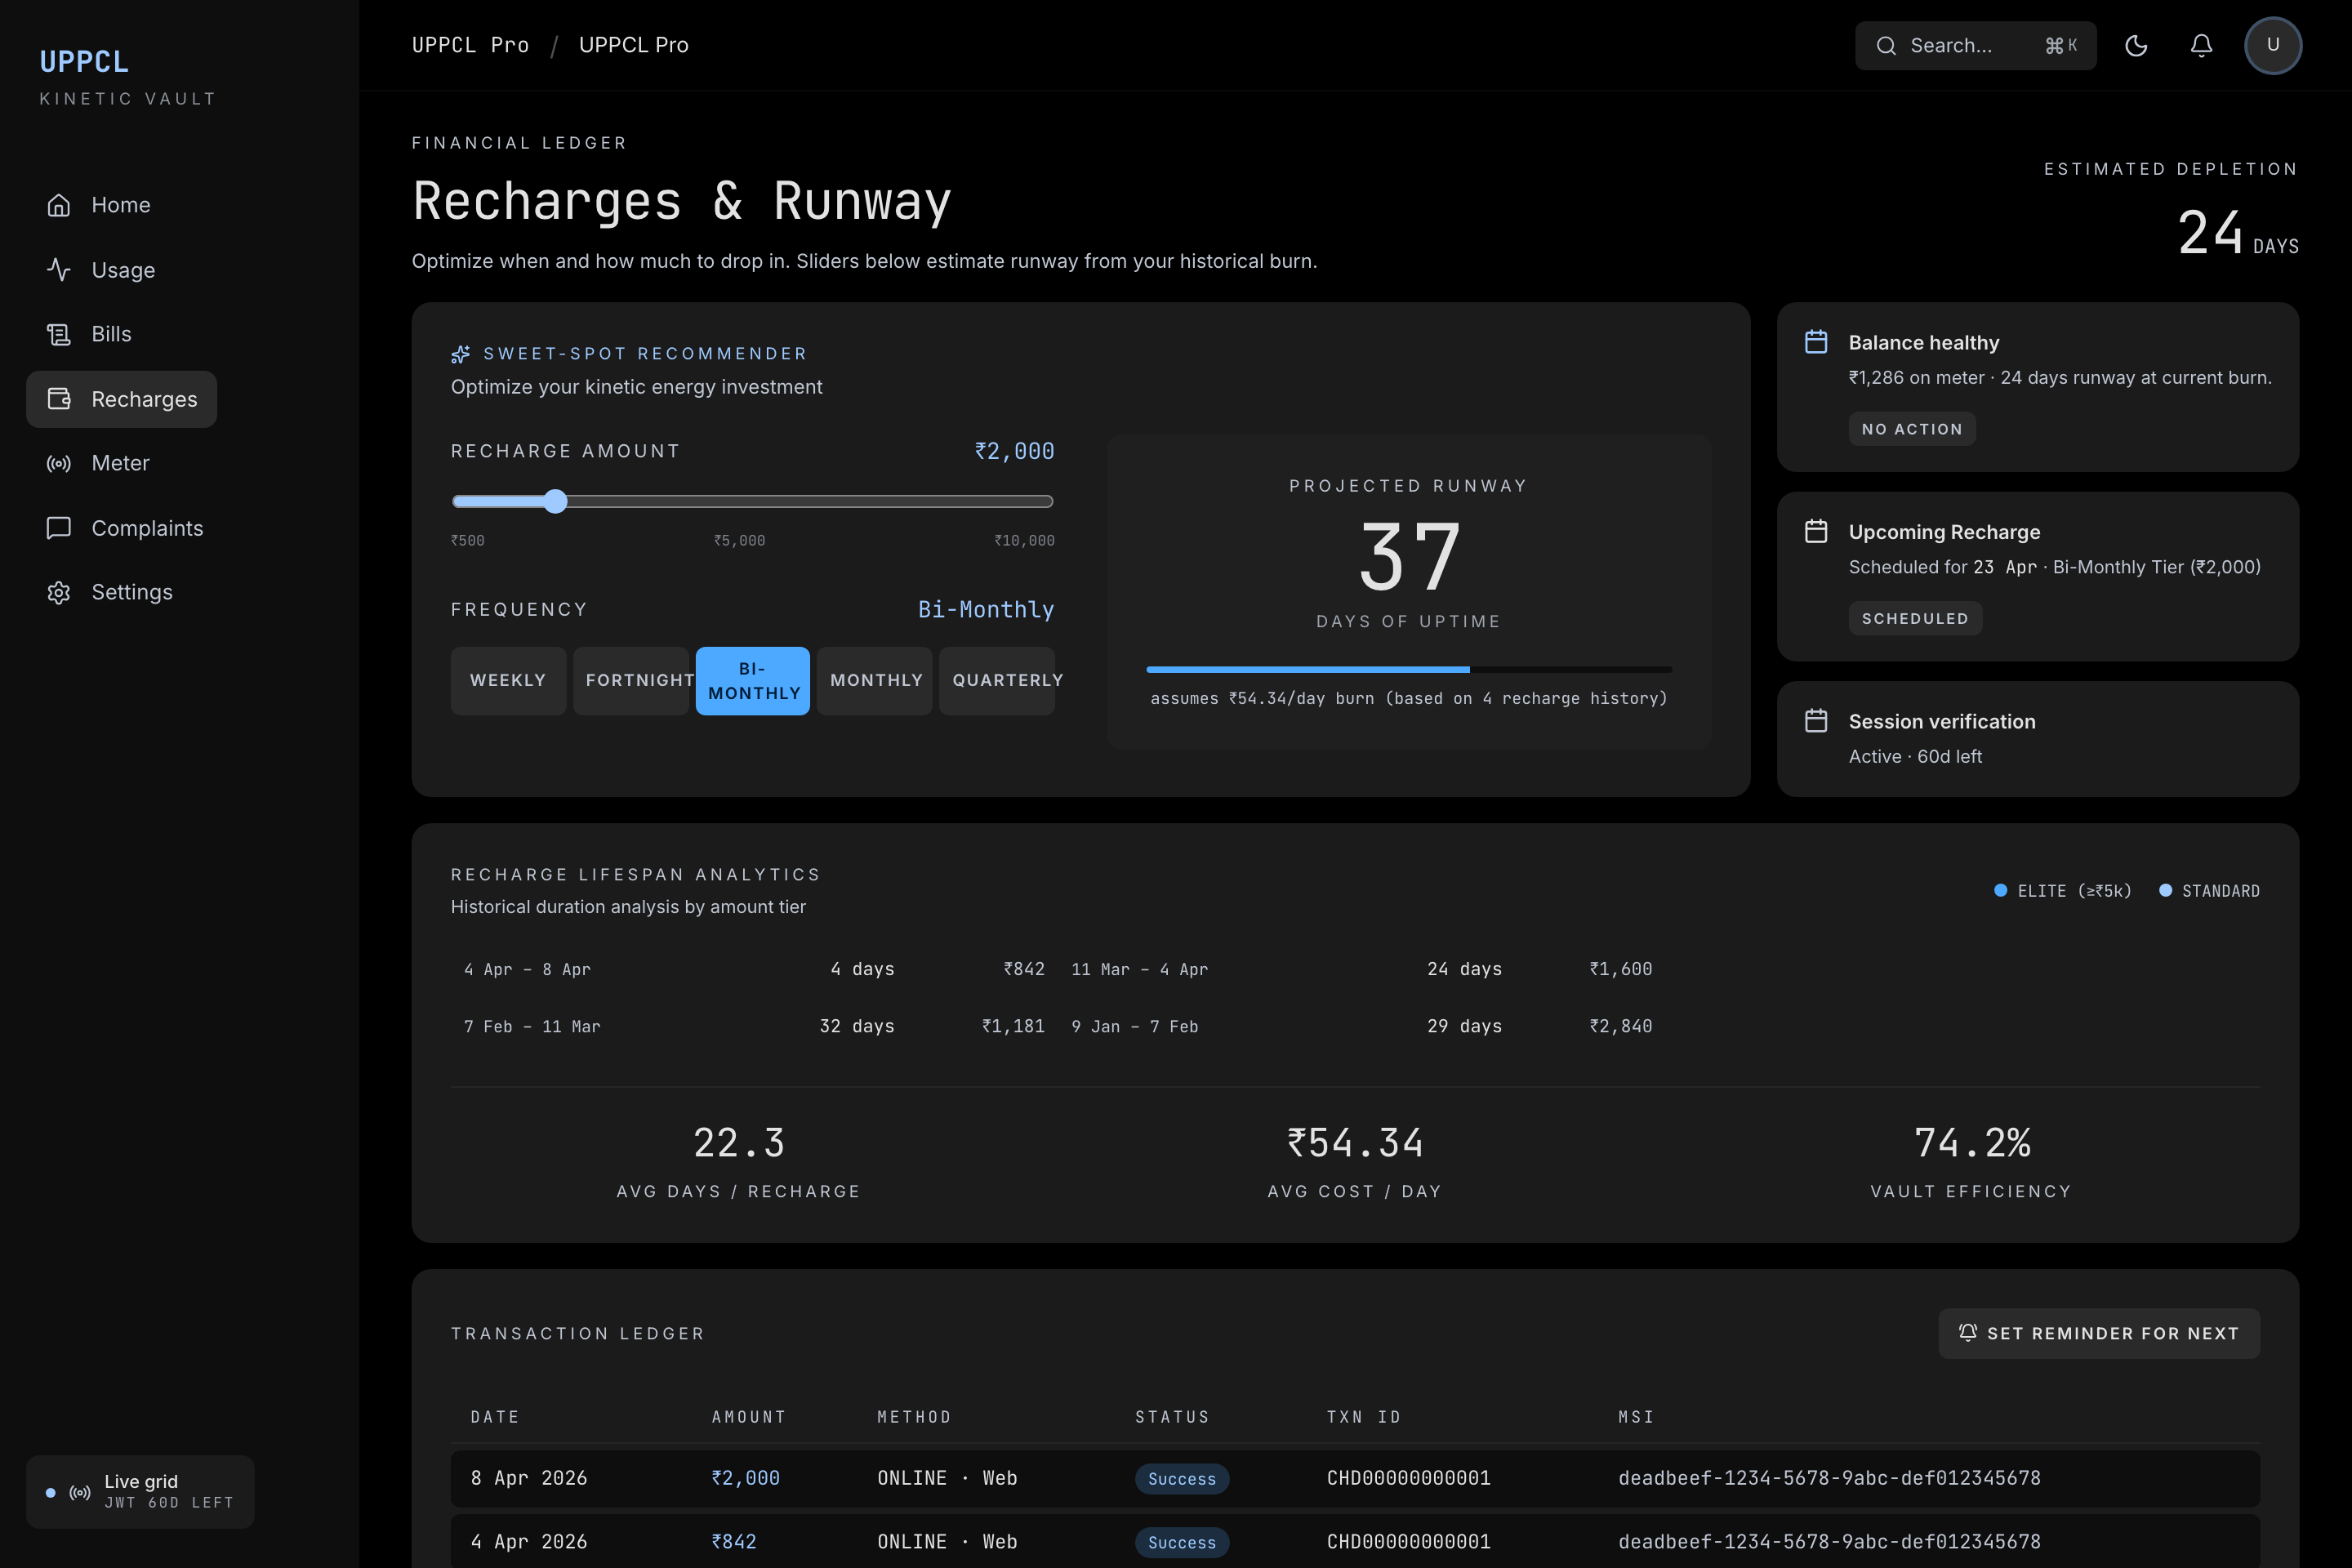Open the Usage activity icon
Image resolution: width=2352 pixels, height=1568 pixels.
click(59, 270)
